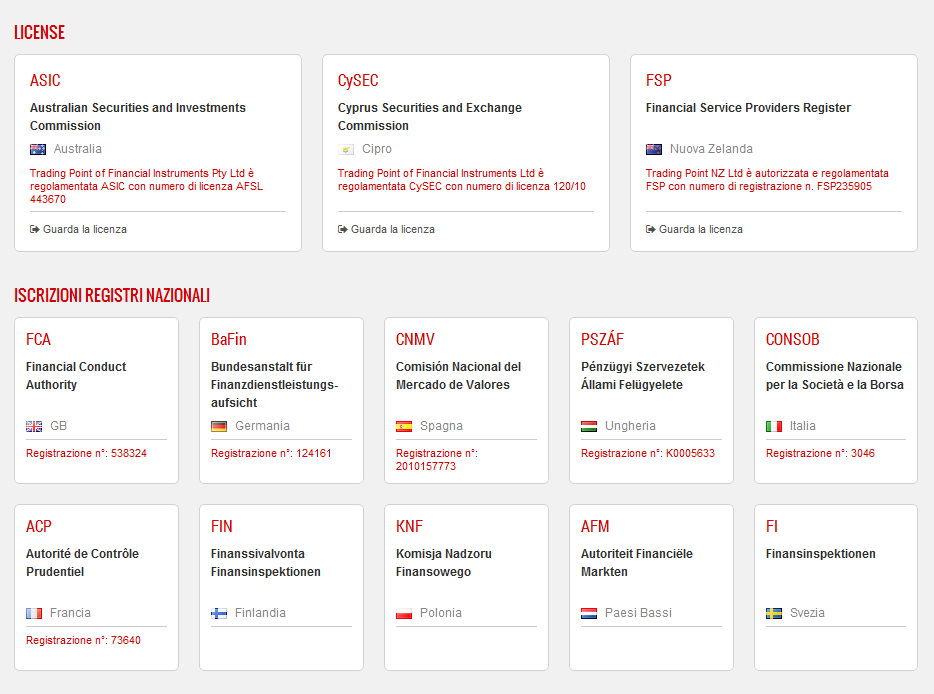Screen dimensions: 934x694
Task: Select the CNMV card title
Action: (x=415, y=340)
